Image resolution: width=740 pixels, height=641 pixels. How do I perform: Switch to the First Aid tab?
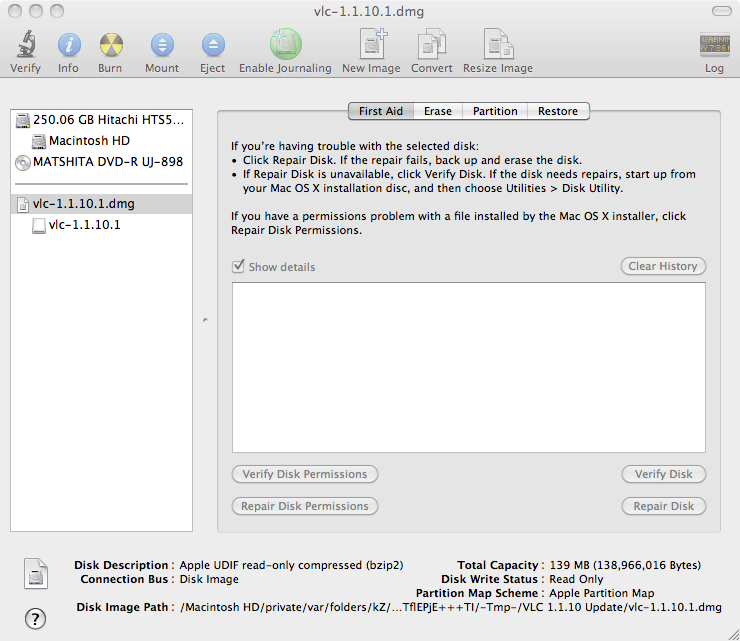381,111
